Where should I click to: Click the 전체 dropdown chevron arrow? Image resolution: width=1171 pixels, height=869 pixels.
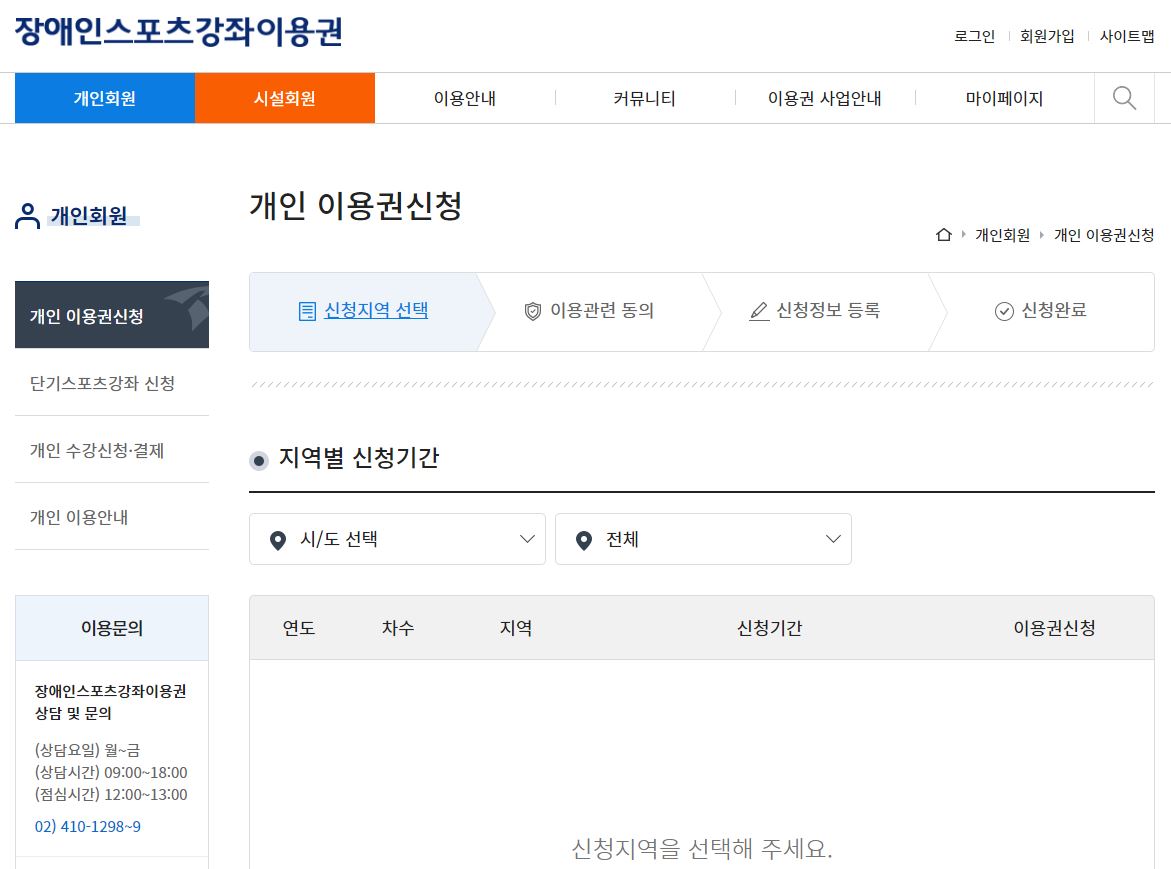(832, 539)
